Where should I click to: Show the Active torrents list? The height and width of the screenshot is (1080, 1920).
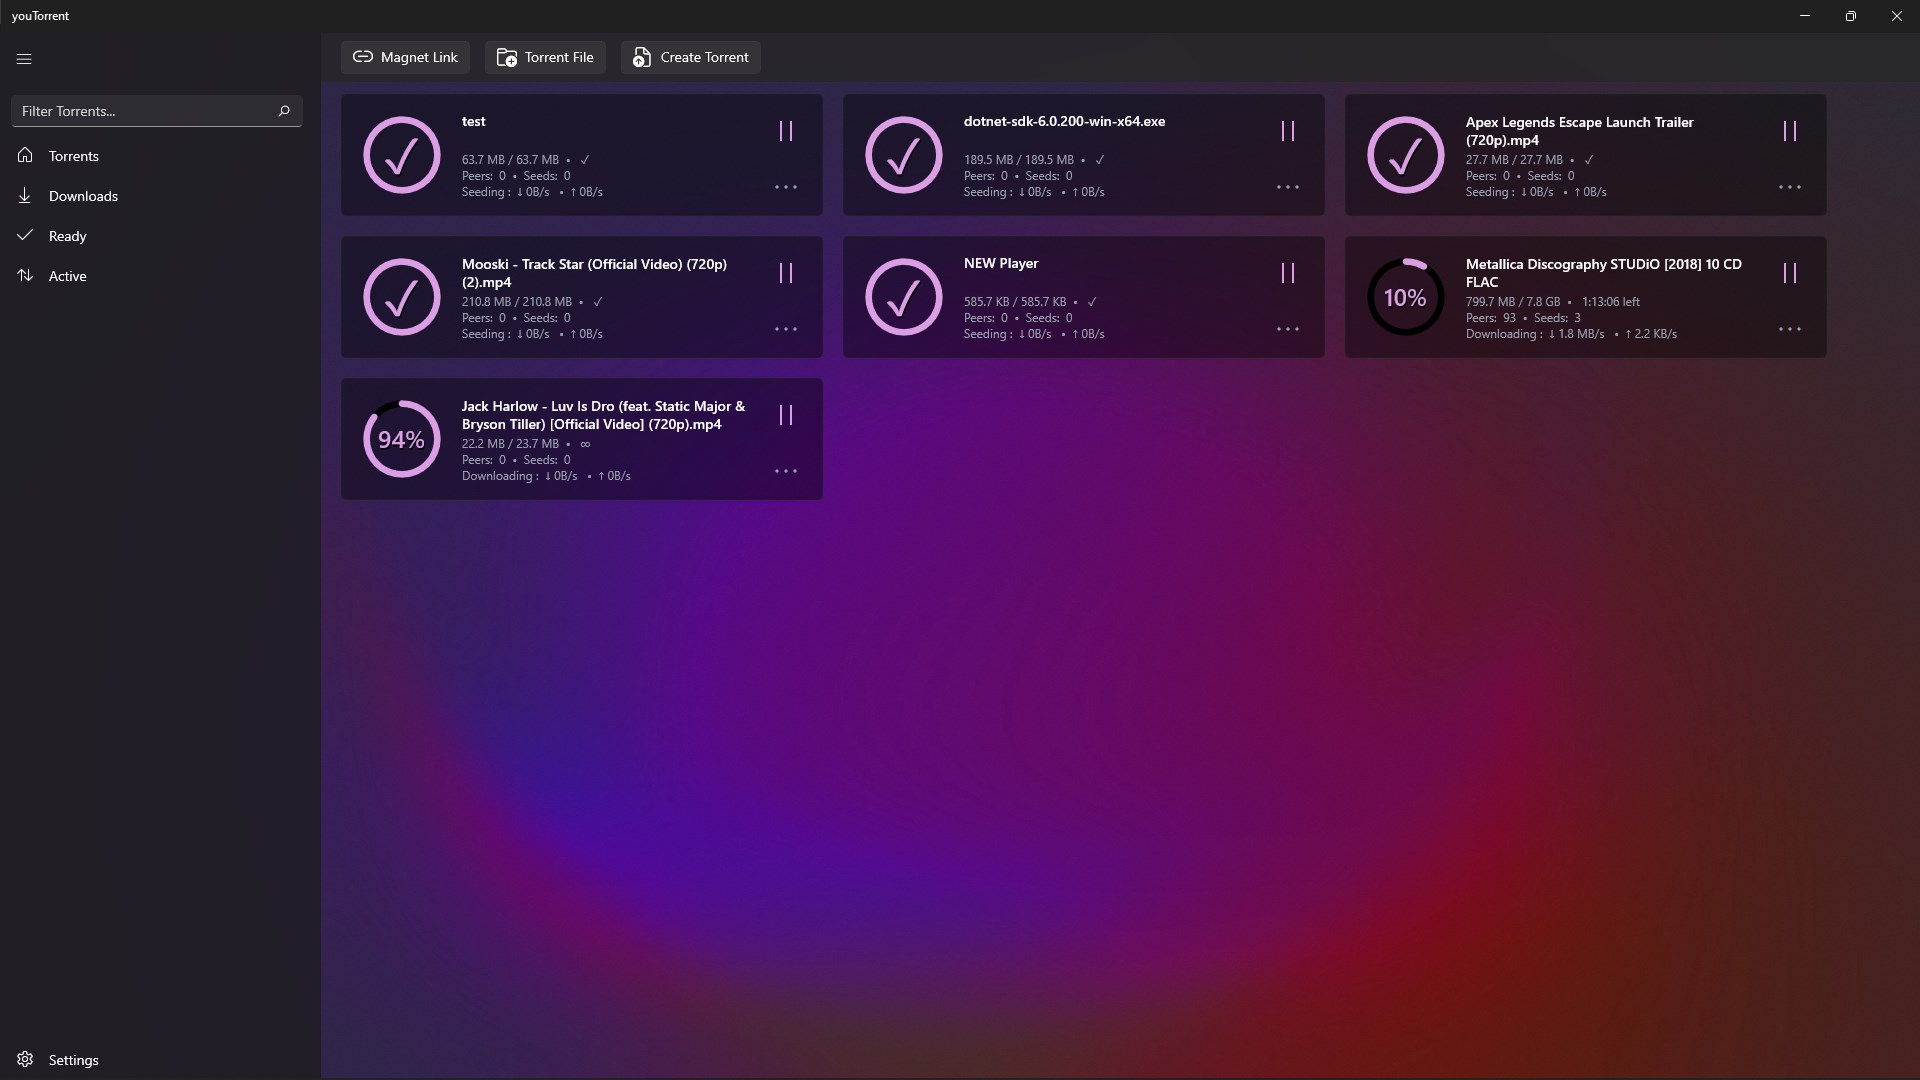tap(67, 276)
